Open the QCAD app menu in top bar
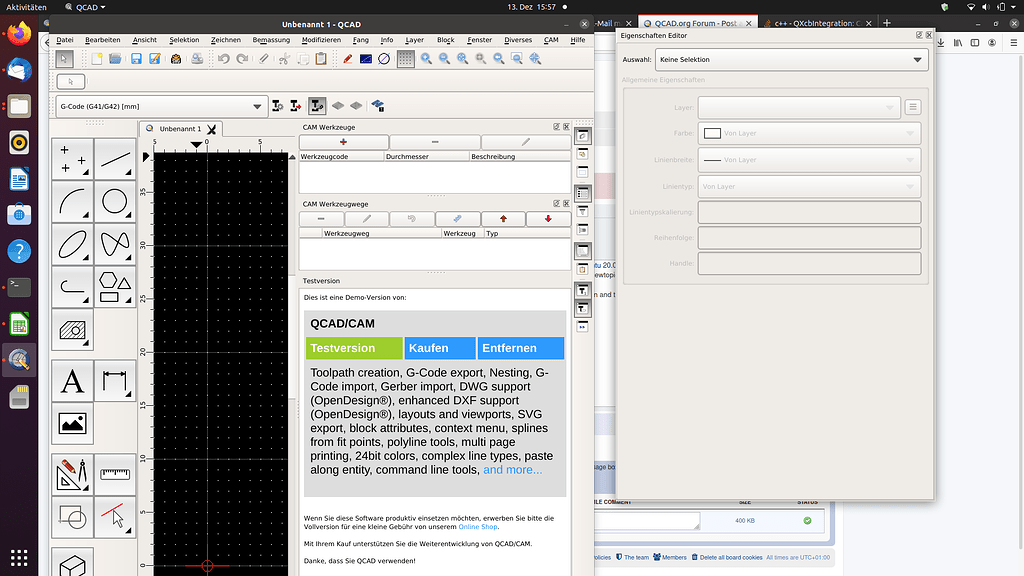This screenshot has height=576, width=1024. coord(86,7)
